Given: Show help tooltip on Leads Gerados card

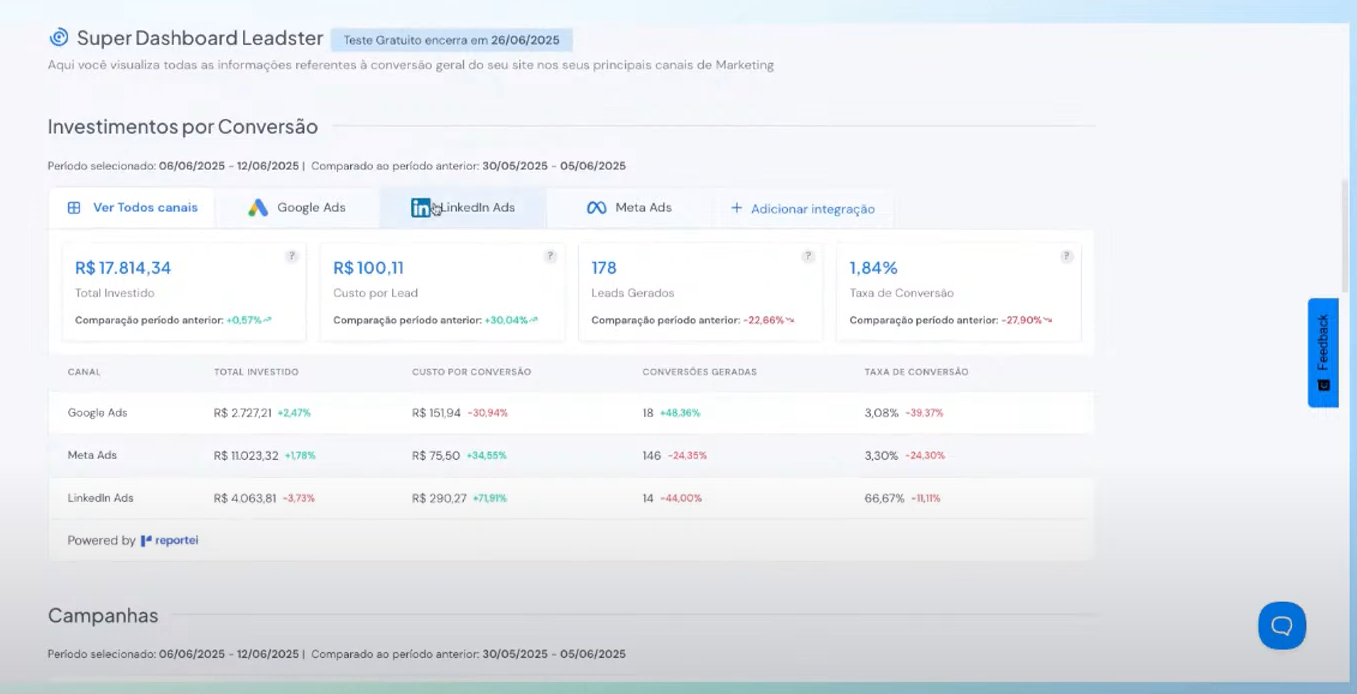Looking at the screenshot, I should pos(808,257).
